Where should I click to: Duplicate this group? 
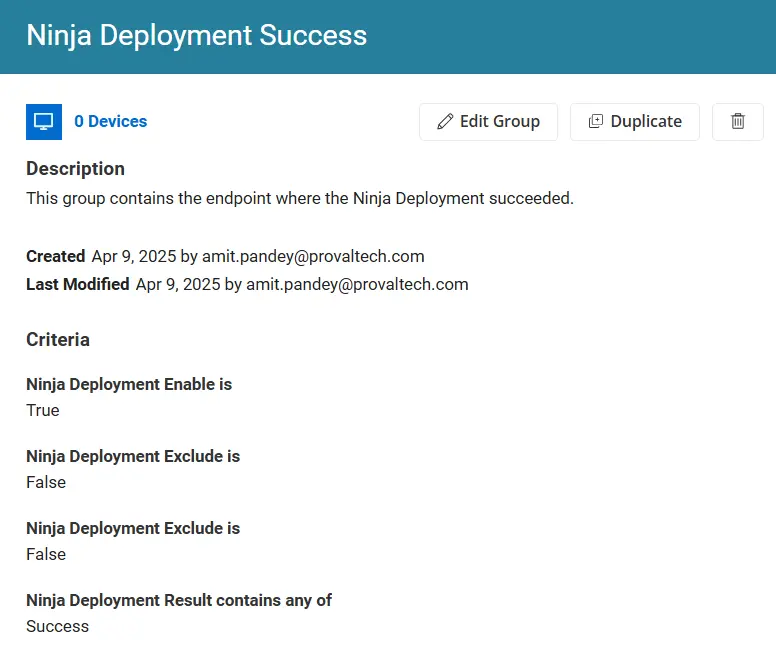635,122
